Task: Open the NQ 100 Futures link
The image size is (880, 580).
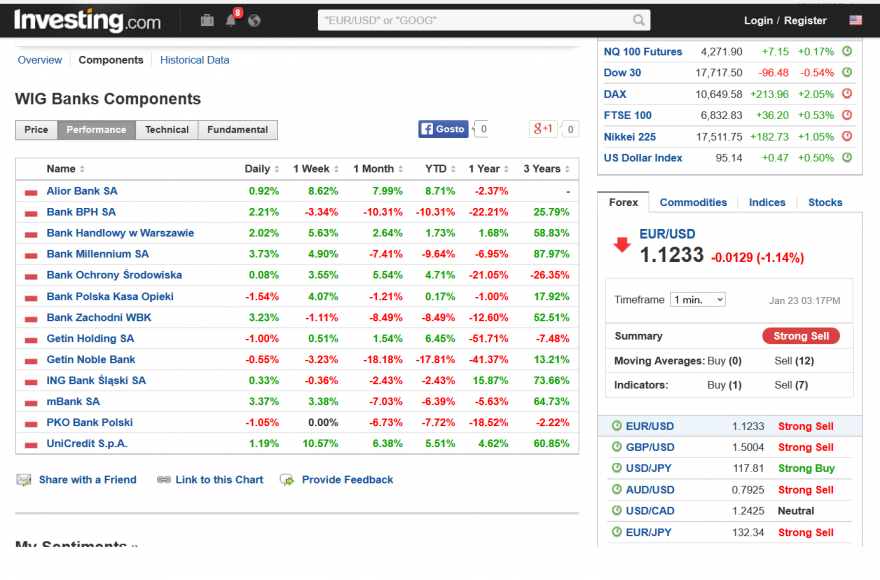Action: pyautogui.click(x=643, y=52)
